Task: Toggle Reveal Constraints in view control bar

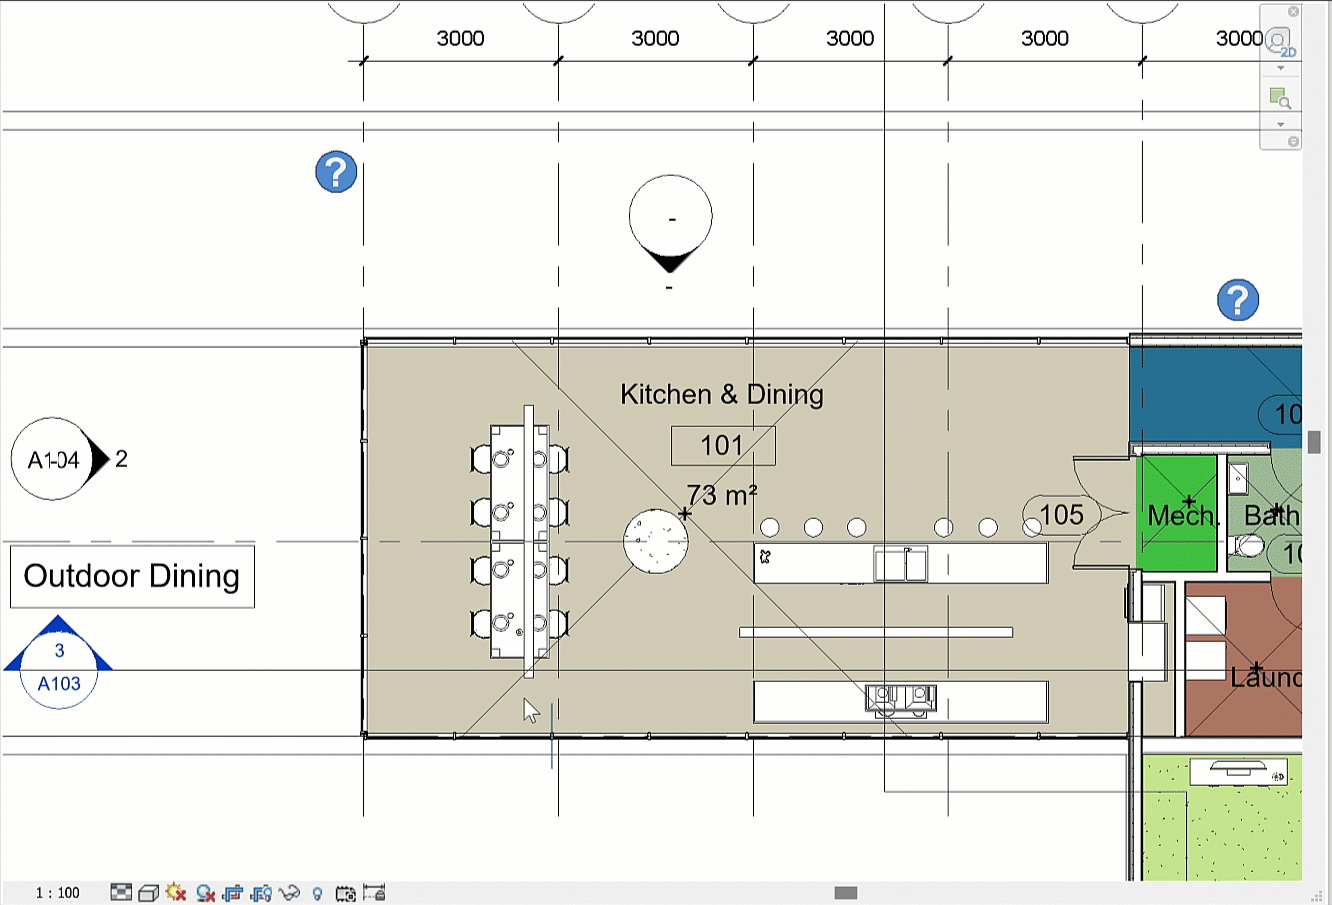Action: [375, 892]
